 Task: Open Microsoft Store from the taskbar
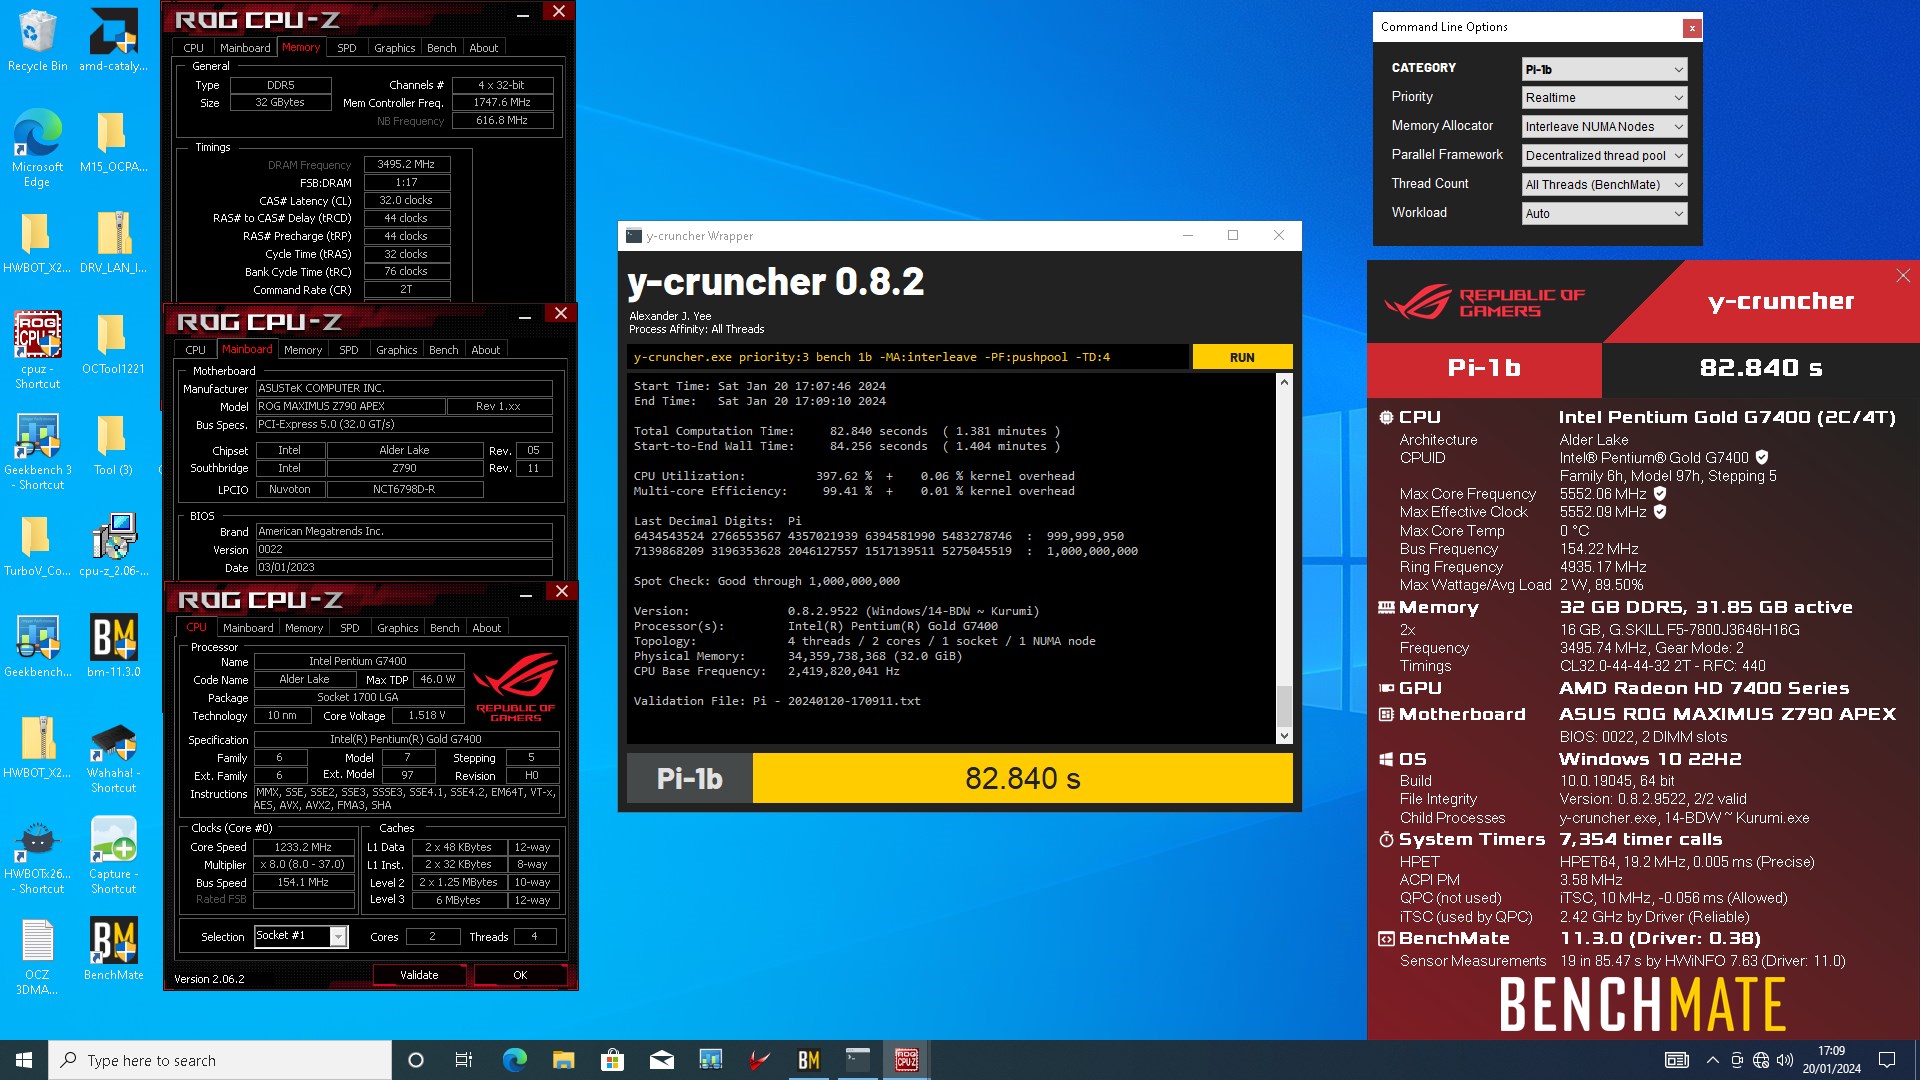coord(612,1060)
